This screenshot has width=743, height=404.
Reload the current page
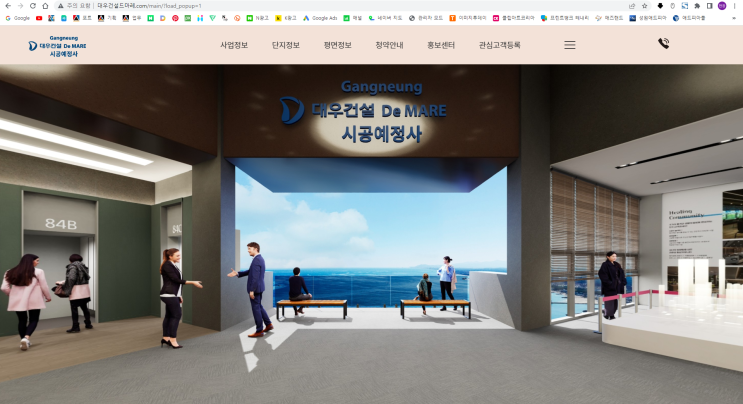[33, 6]
